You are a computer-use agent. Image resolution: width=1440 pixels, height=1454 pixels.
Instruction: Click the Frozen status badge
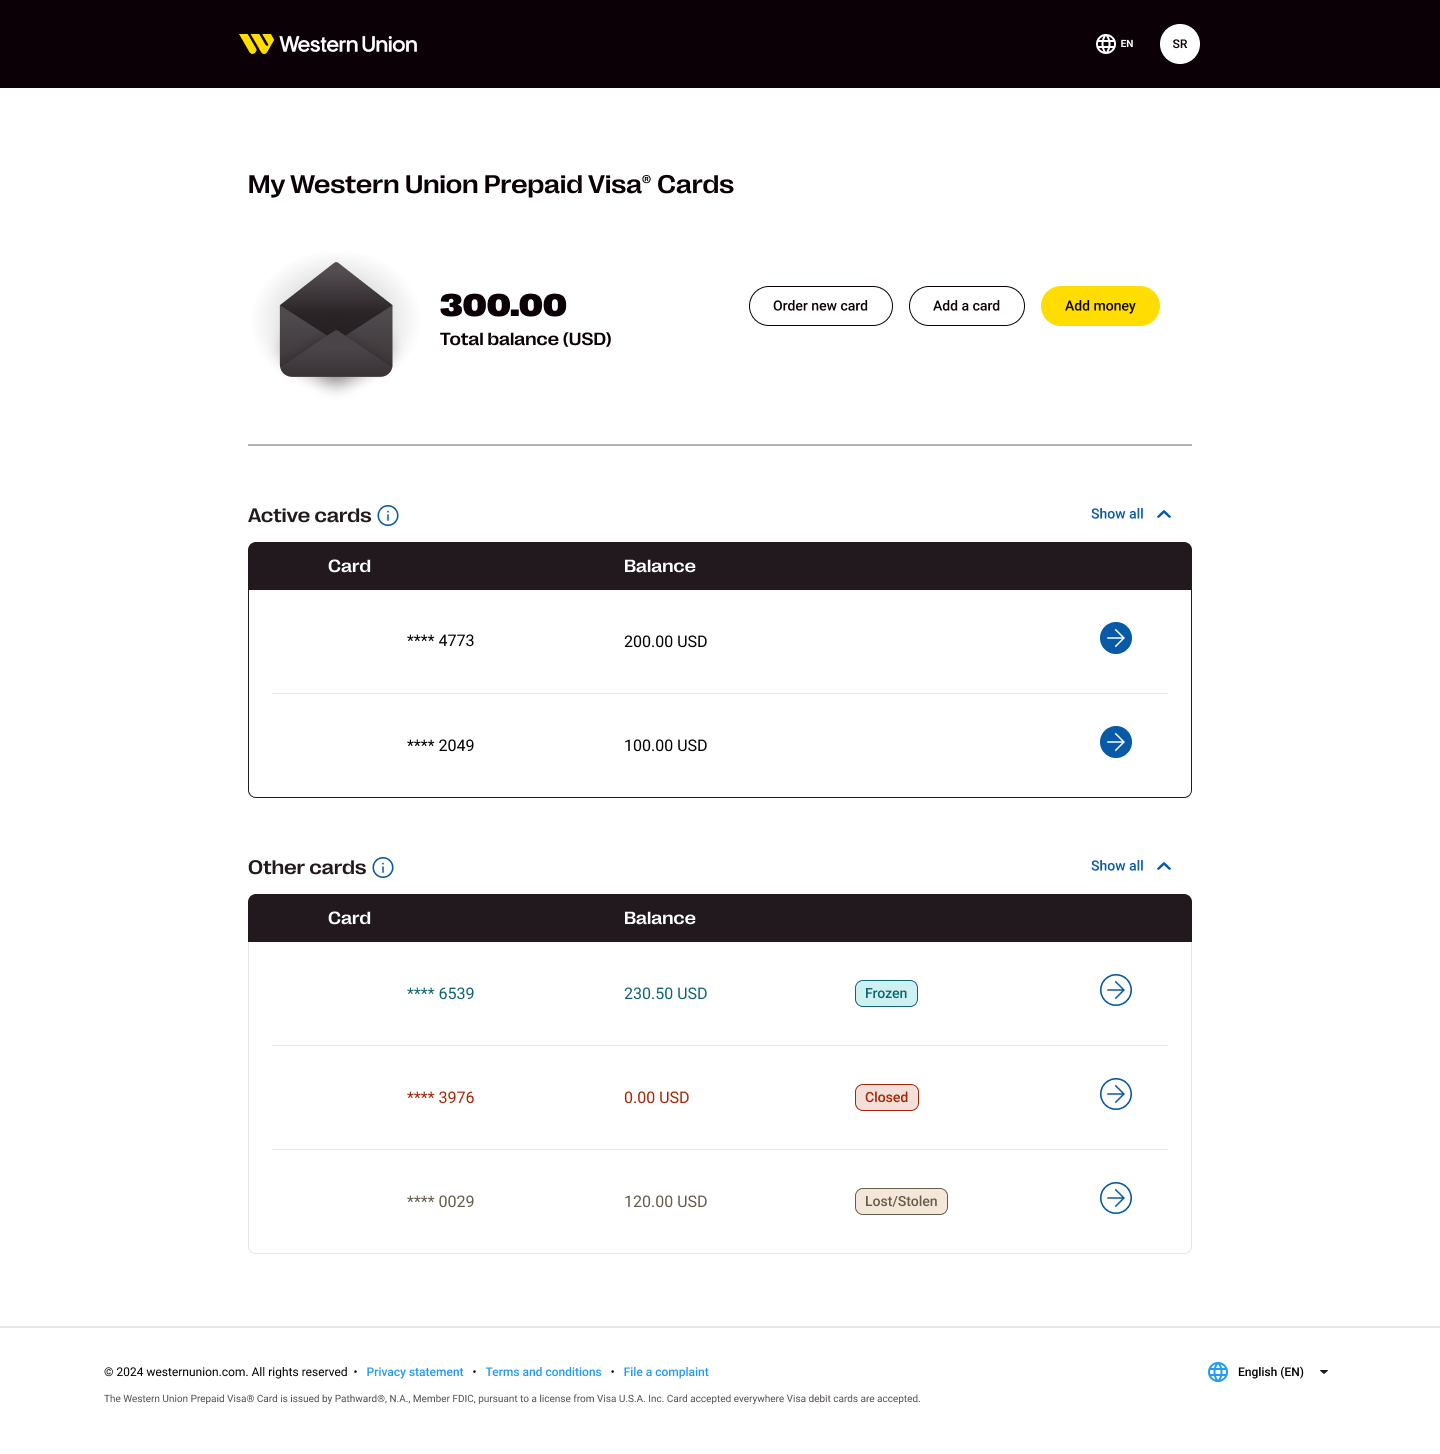pyautogui.click(x=886, y=994)
